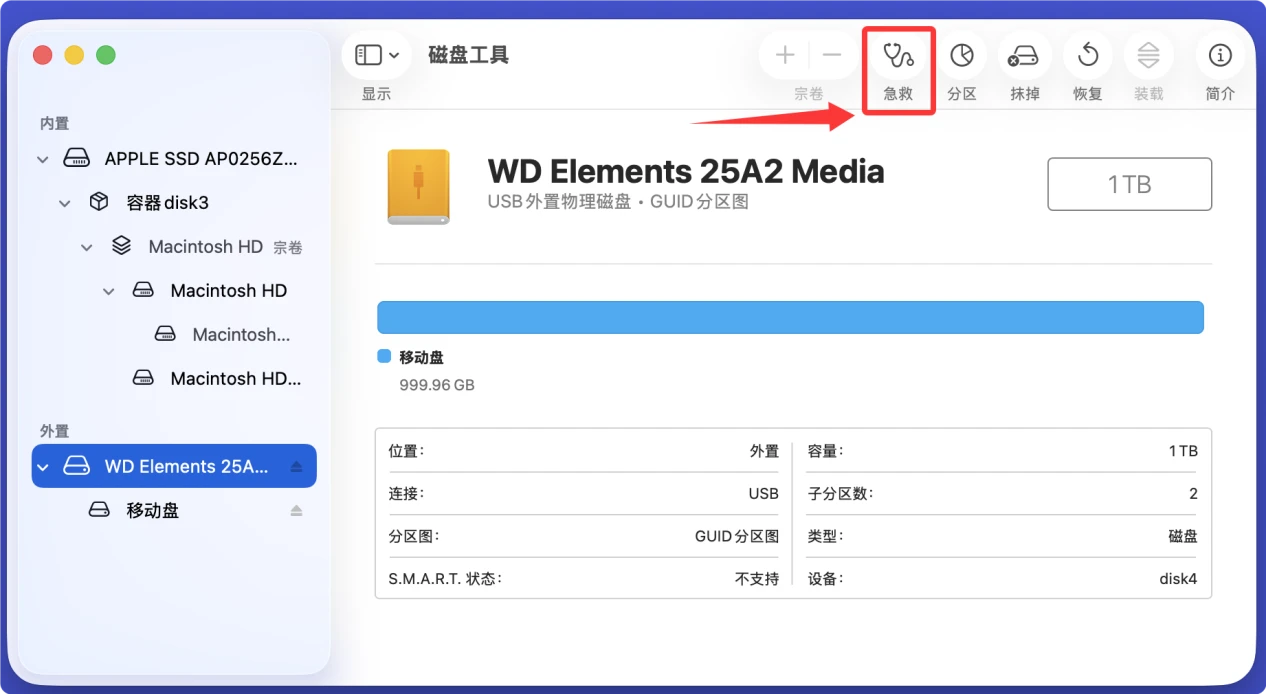This screenshot has height=694, width=1266.
Task: Collapse the Macintosh HD 宗卷 chevron
Action: [86, 247]
